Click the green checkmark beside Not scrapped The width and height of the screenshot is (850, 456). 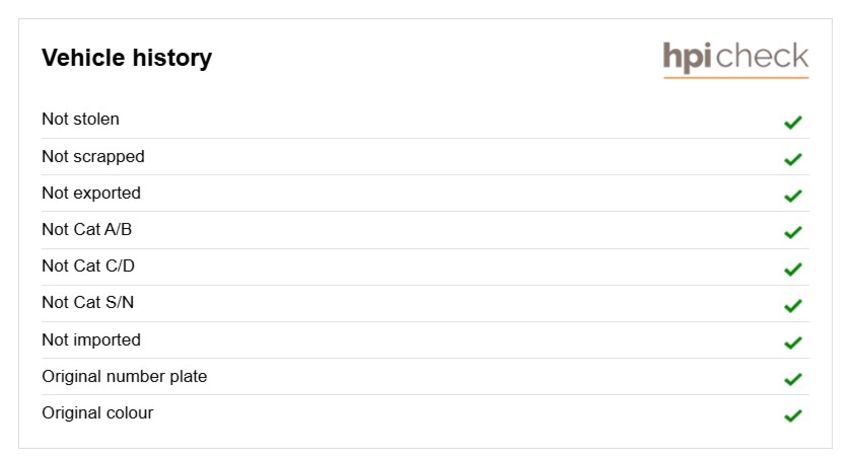click(793, 159)
